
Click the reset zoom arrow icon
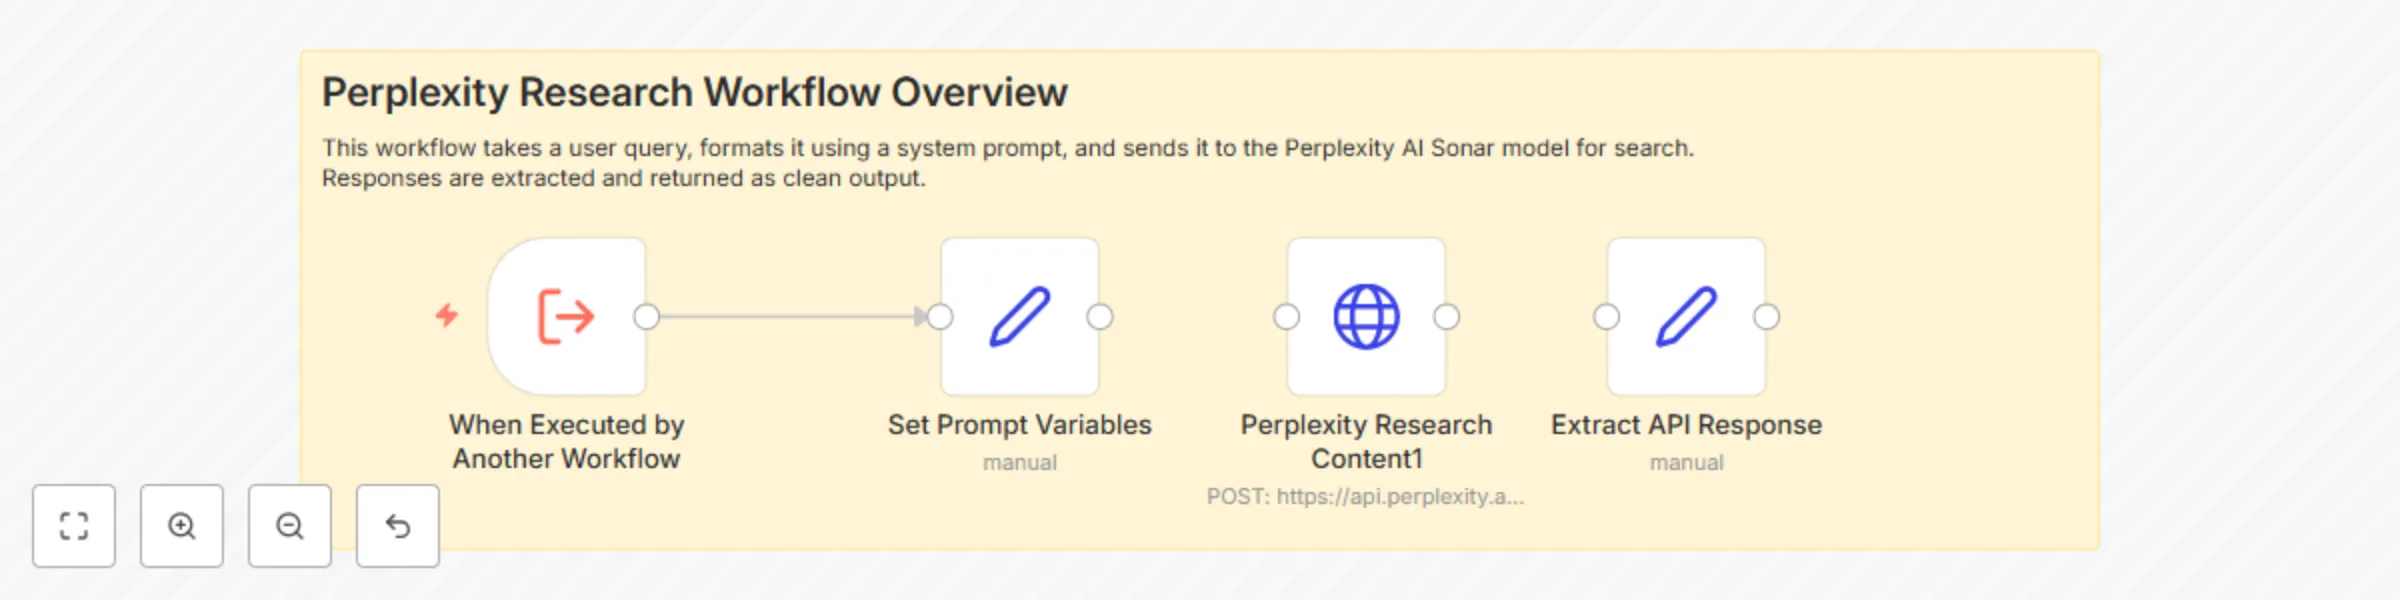(397, 527)
